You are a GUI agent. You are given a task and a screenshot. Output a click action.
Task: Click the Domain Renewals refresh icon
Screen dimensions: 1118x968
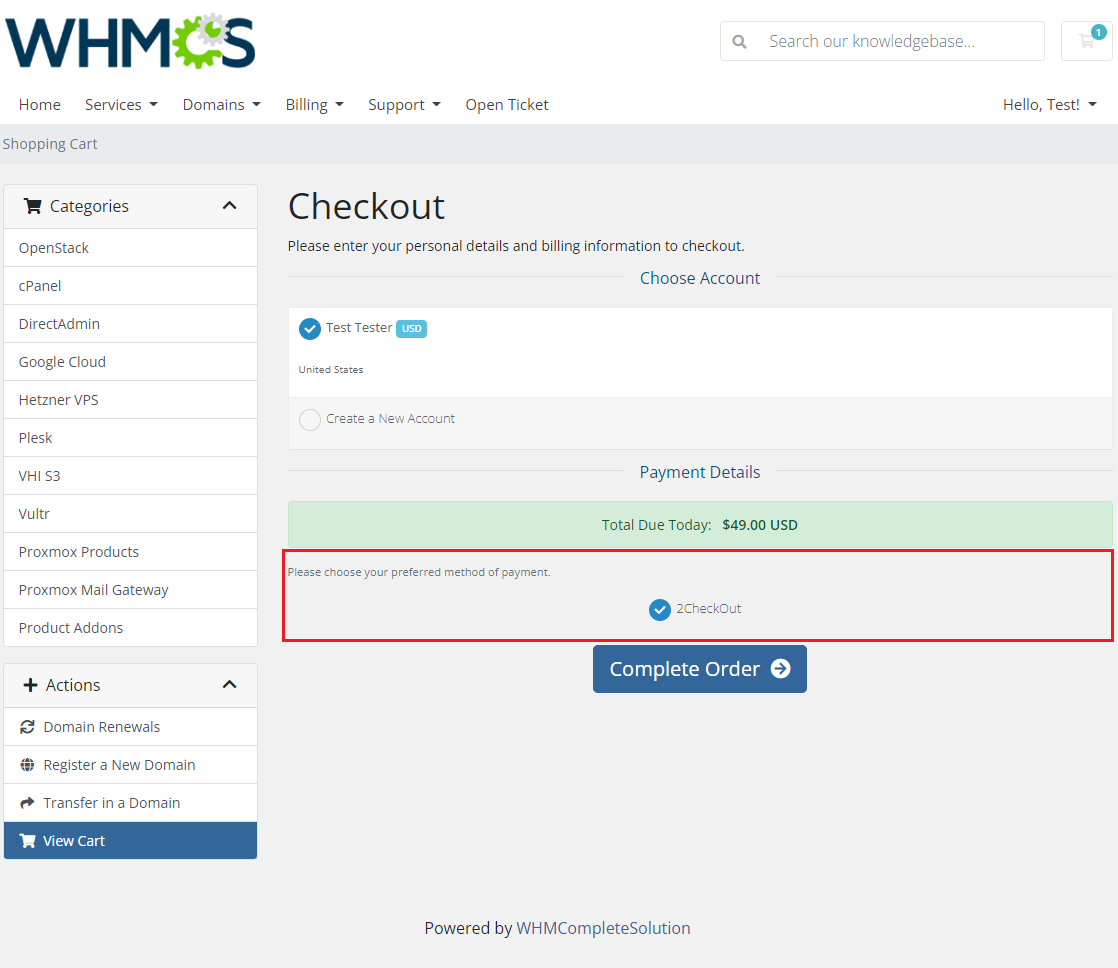[27, 727]
